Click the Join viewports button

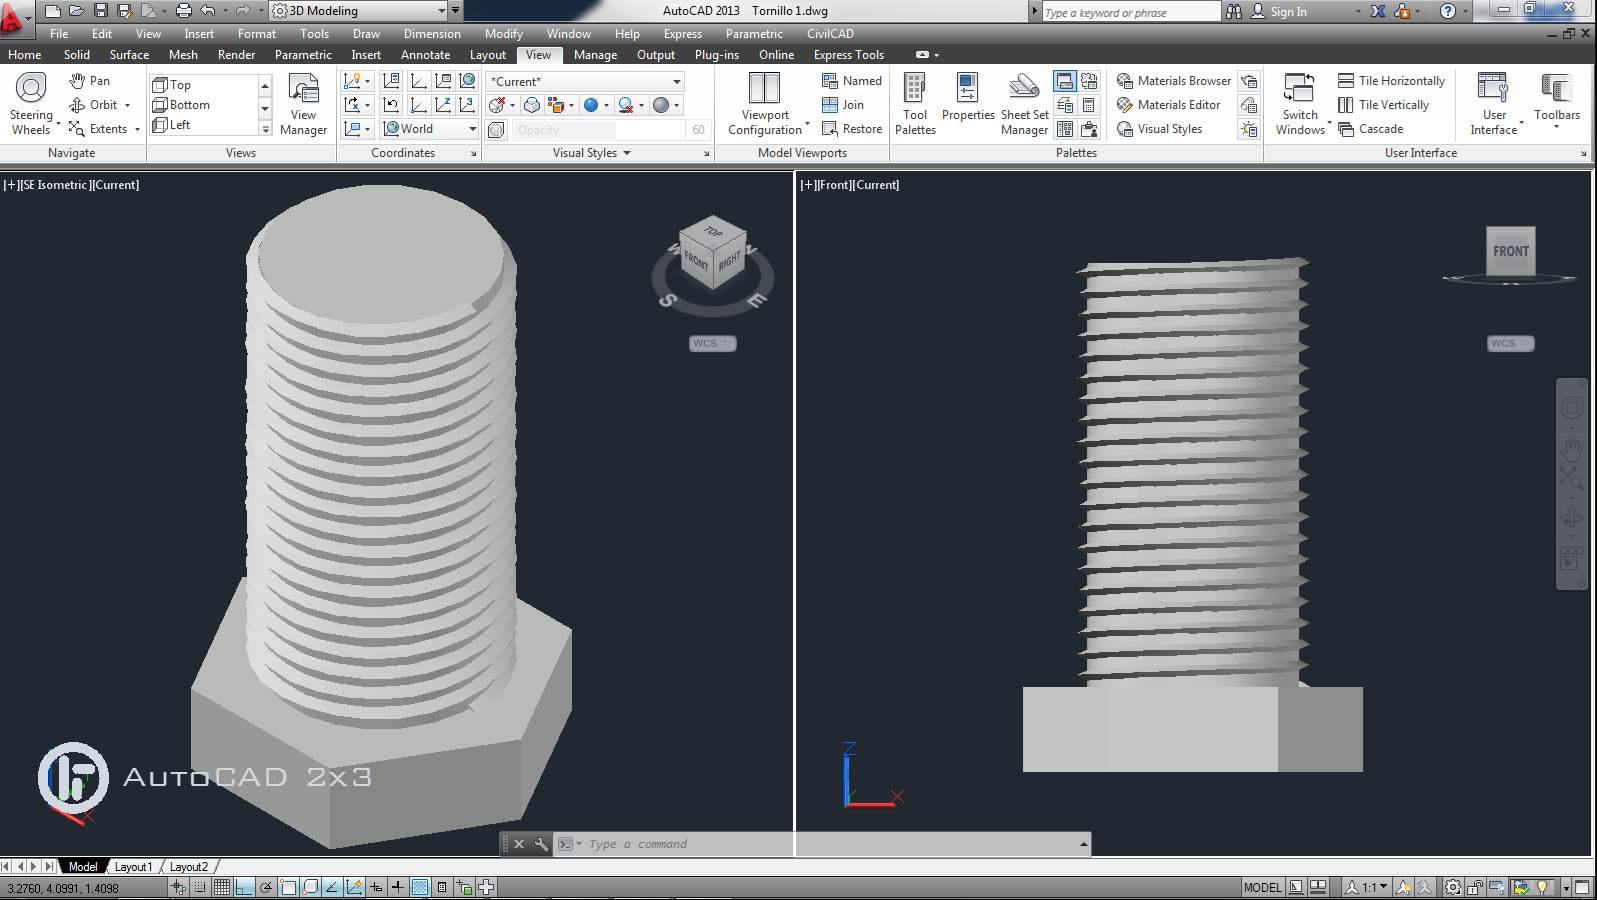click(843, 105)
